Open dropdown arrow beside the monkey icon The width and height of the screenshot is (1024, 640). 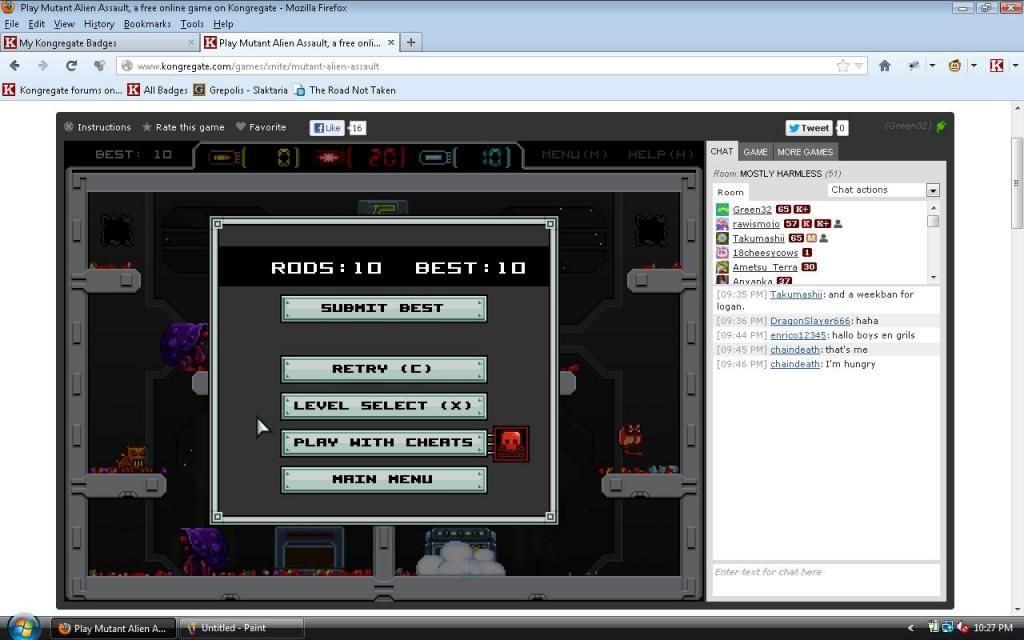pyautogui.click(x=974, y=66)
